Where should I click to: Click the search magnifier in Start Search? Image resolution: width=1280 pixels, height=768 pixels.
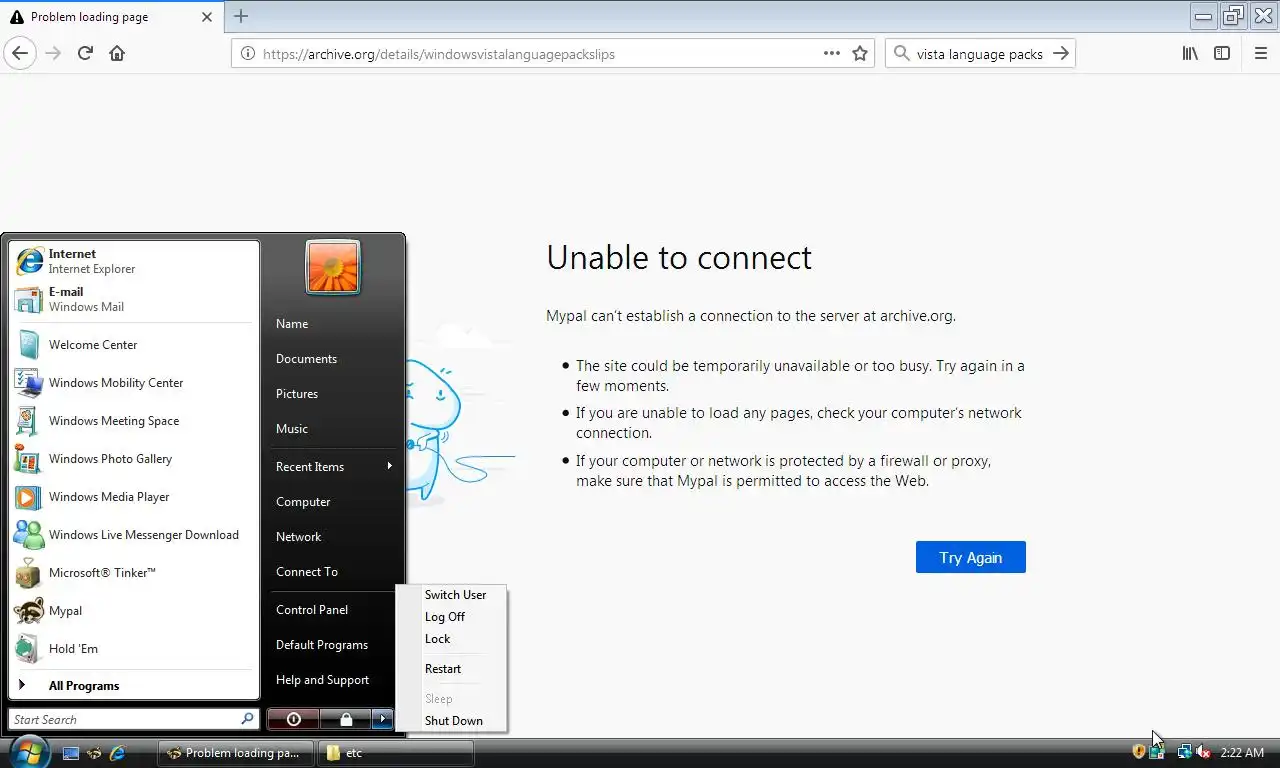(x=247, y=719)
